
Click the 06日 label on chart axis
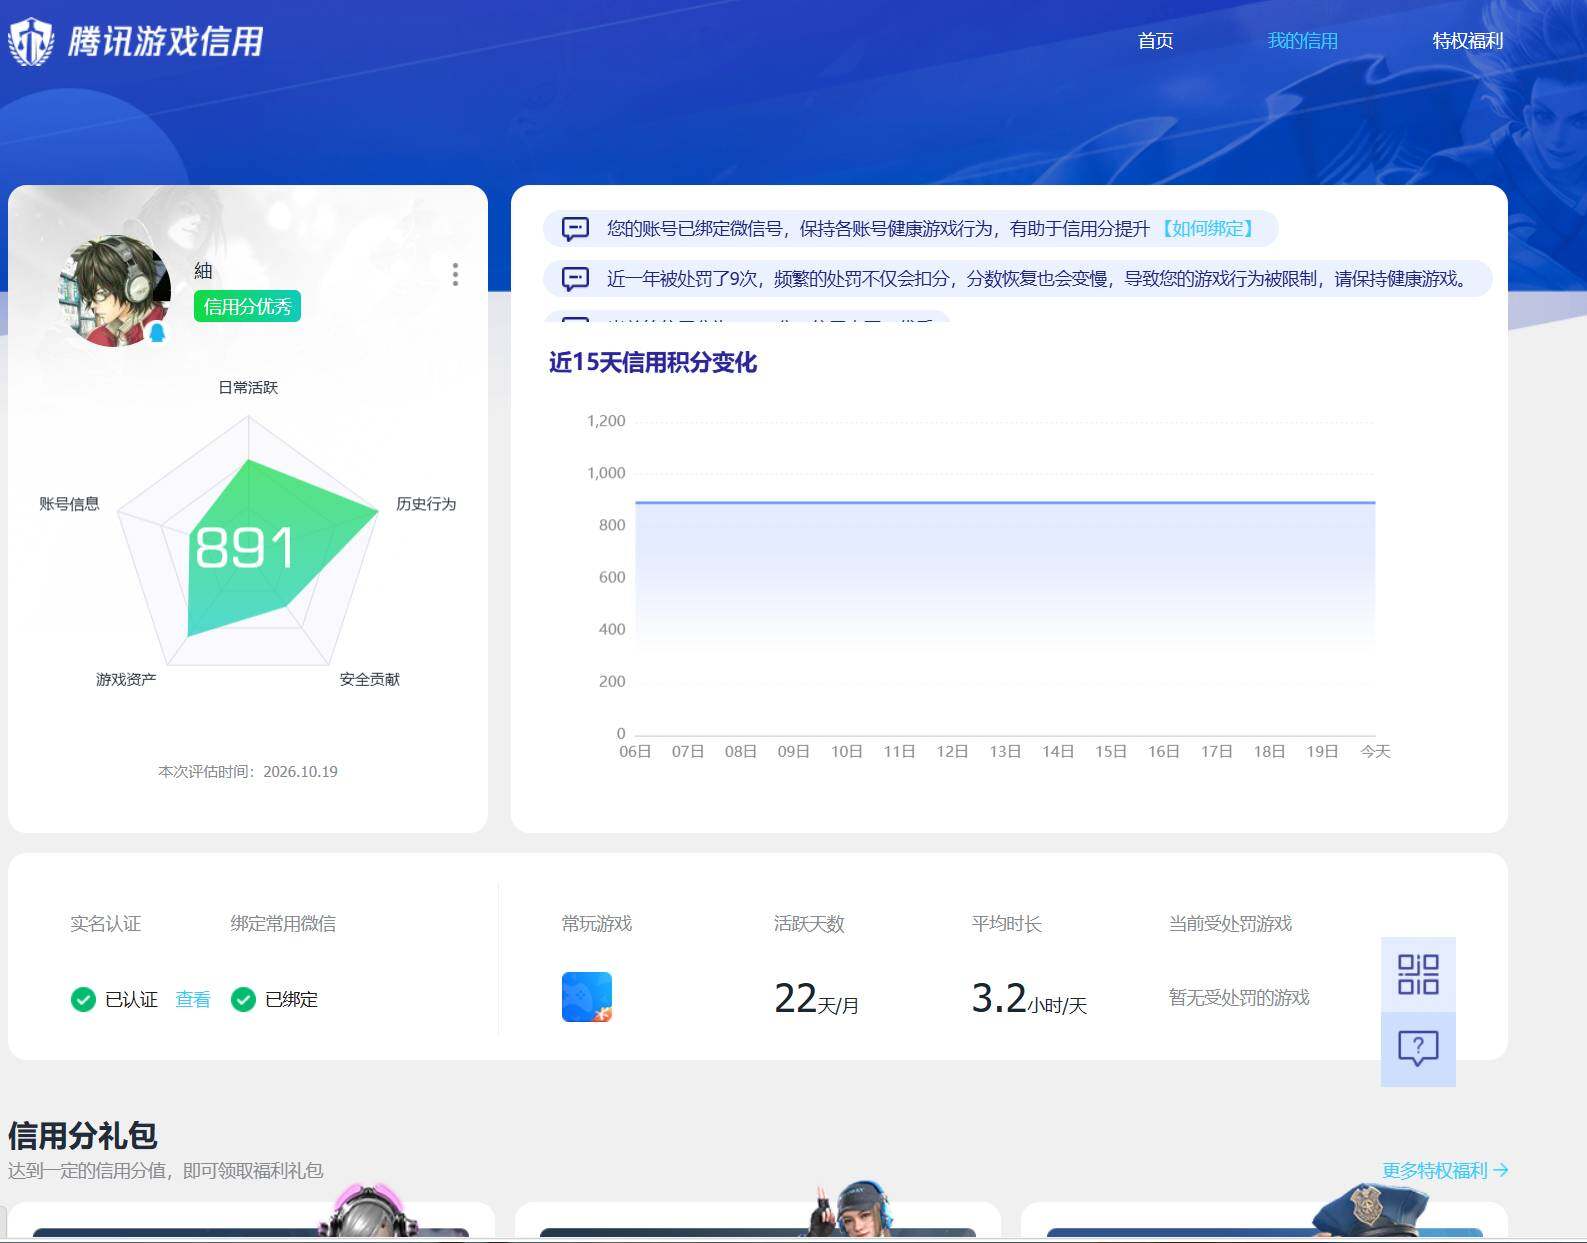click(x=635, y=751)
